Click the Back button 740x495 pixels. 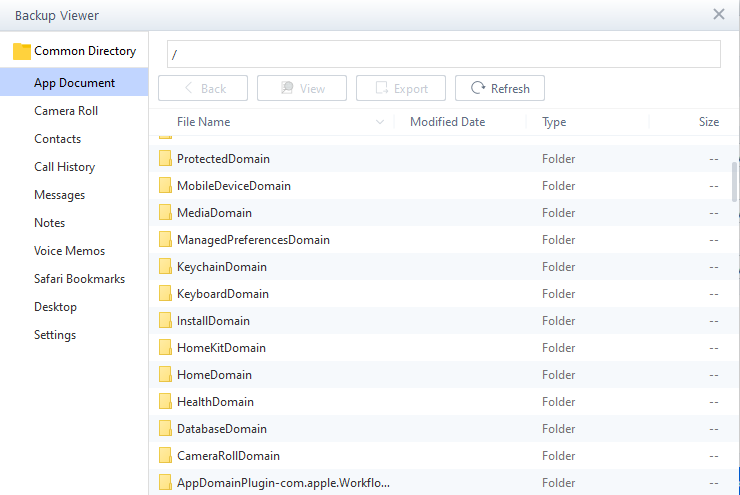(203, 88)
